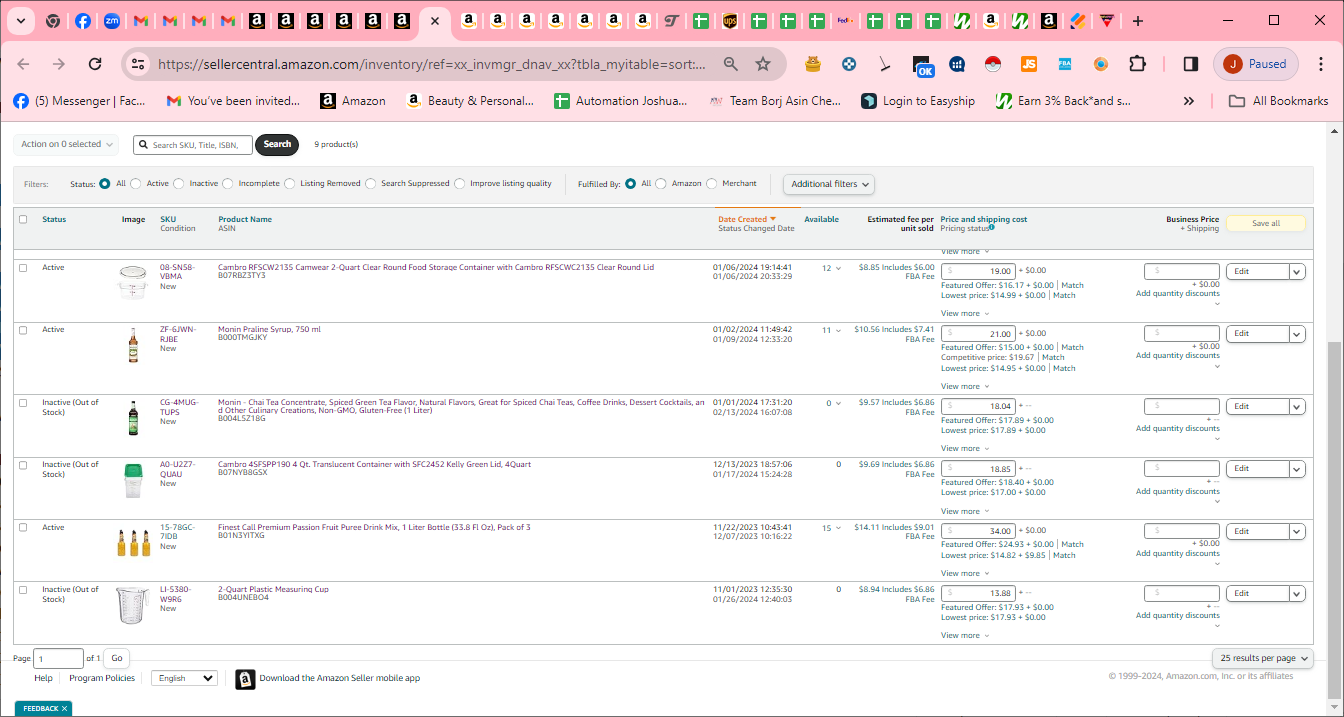Check the Monin Praline Syrup row checkbox
The image size is (1344, 717).
[x=23, y=331]
